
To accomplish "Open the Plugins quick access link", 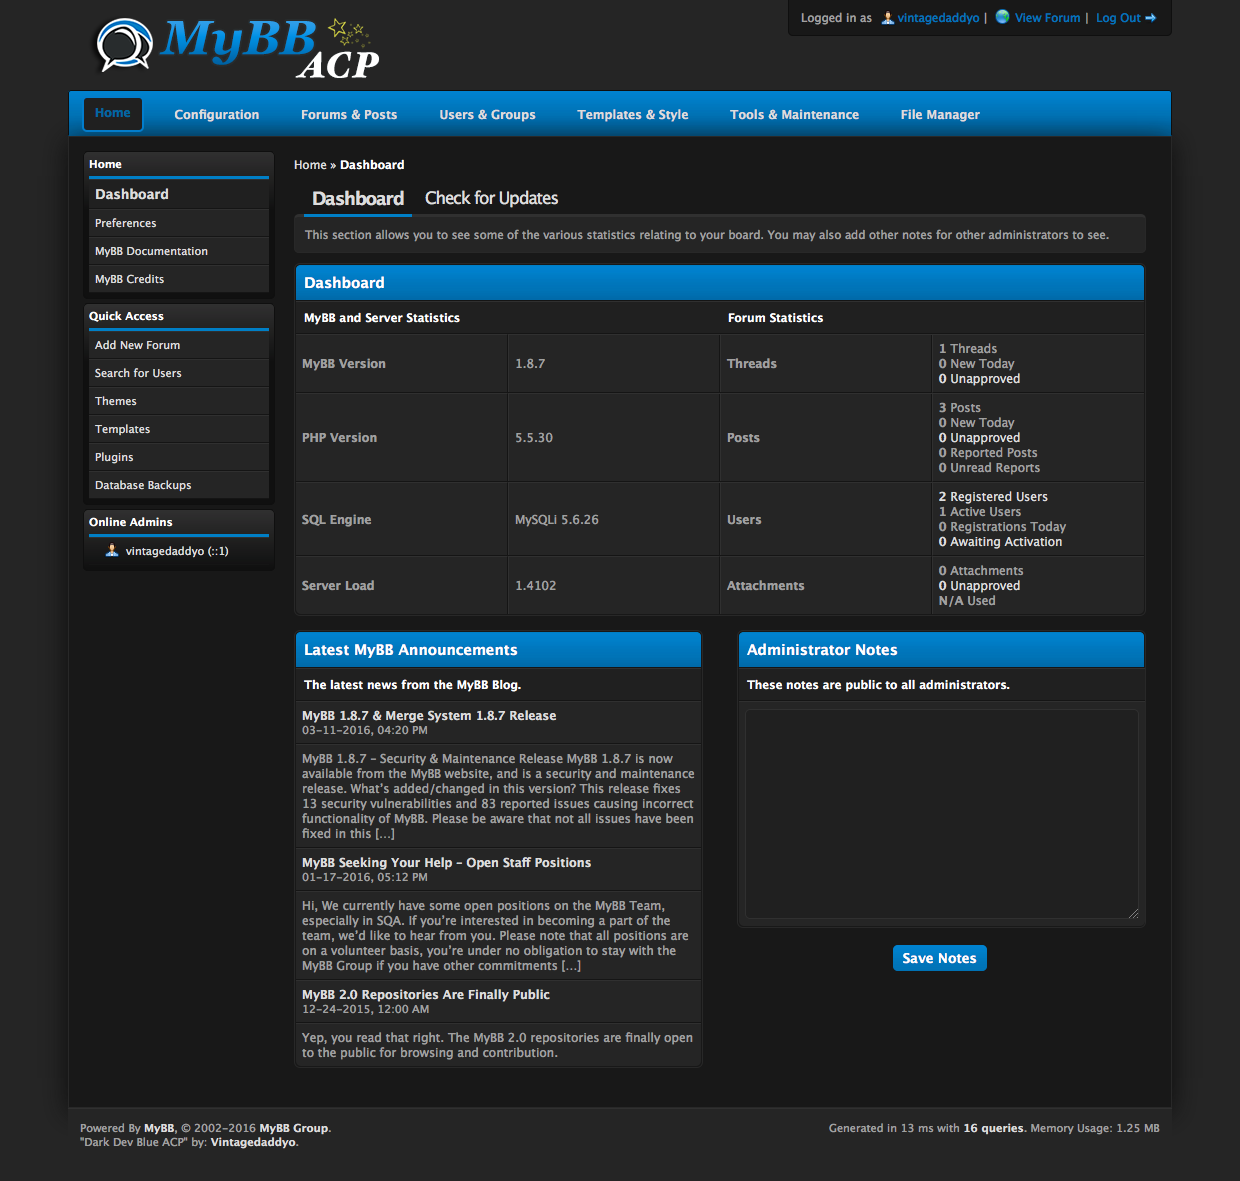I will coord(114,457).
